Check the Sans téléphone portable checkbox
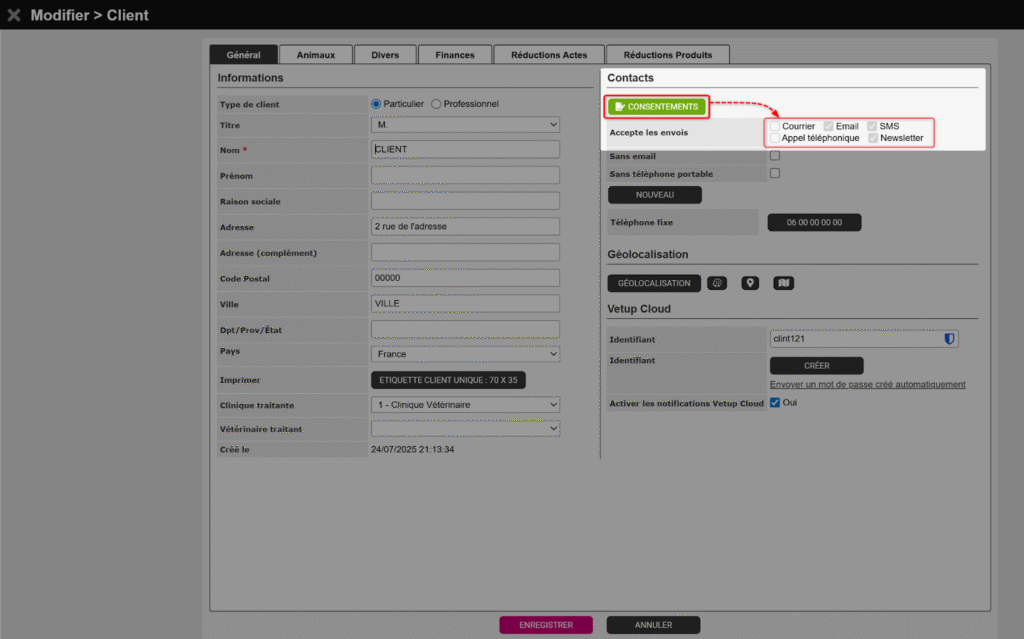This screenshot has width=1024, height=639. click(775, 174)
